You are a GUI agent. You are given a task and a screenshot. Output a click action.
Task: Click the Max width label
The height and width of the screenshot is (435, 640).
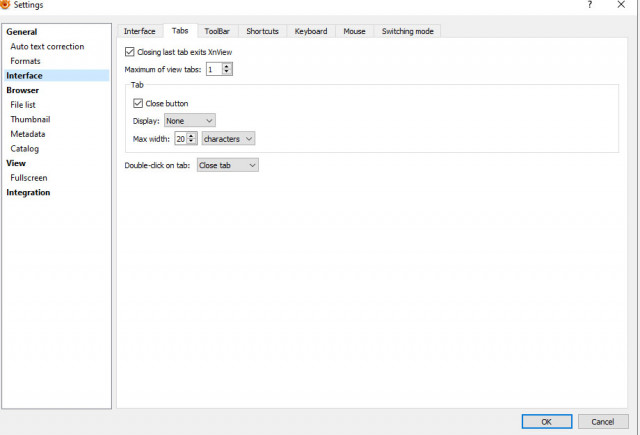click(x=151, y=139)
